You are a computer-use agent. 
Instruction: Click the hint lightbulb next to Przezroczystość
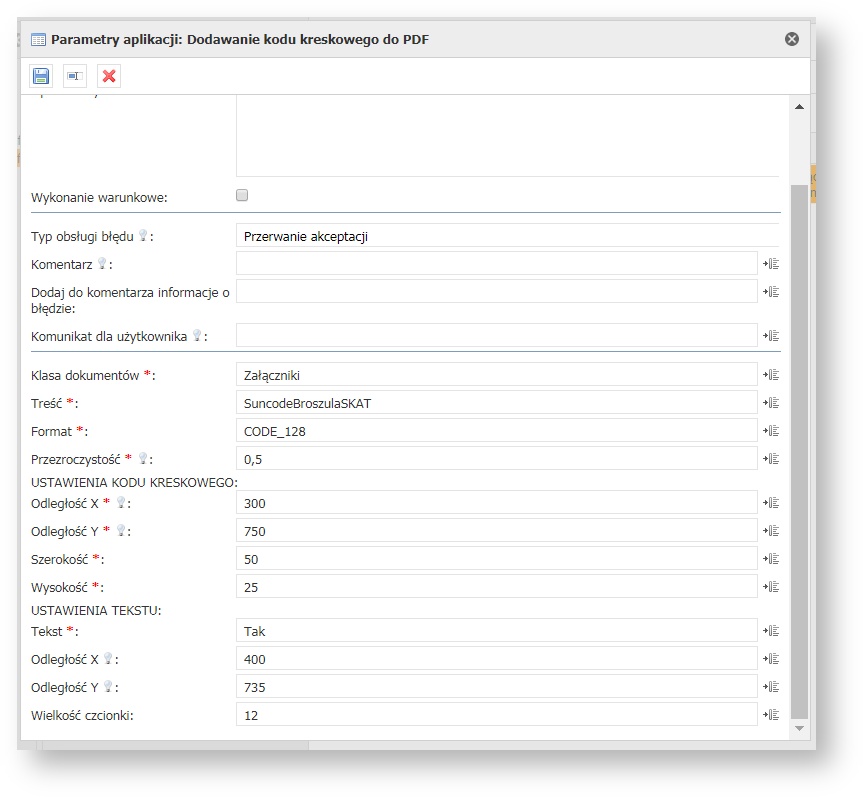click(143, 459)
